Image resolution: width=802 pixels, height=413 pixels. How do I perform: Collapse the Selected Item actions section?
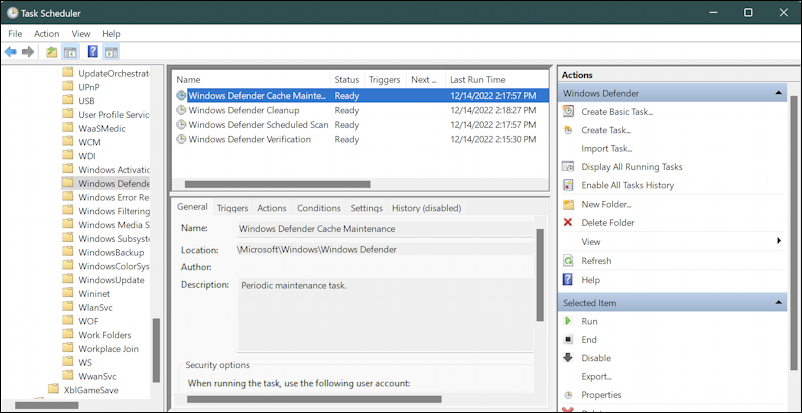pyautogui.click(x=778, y=302)
